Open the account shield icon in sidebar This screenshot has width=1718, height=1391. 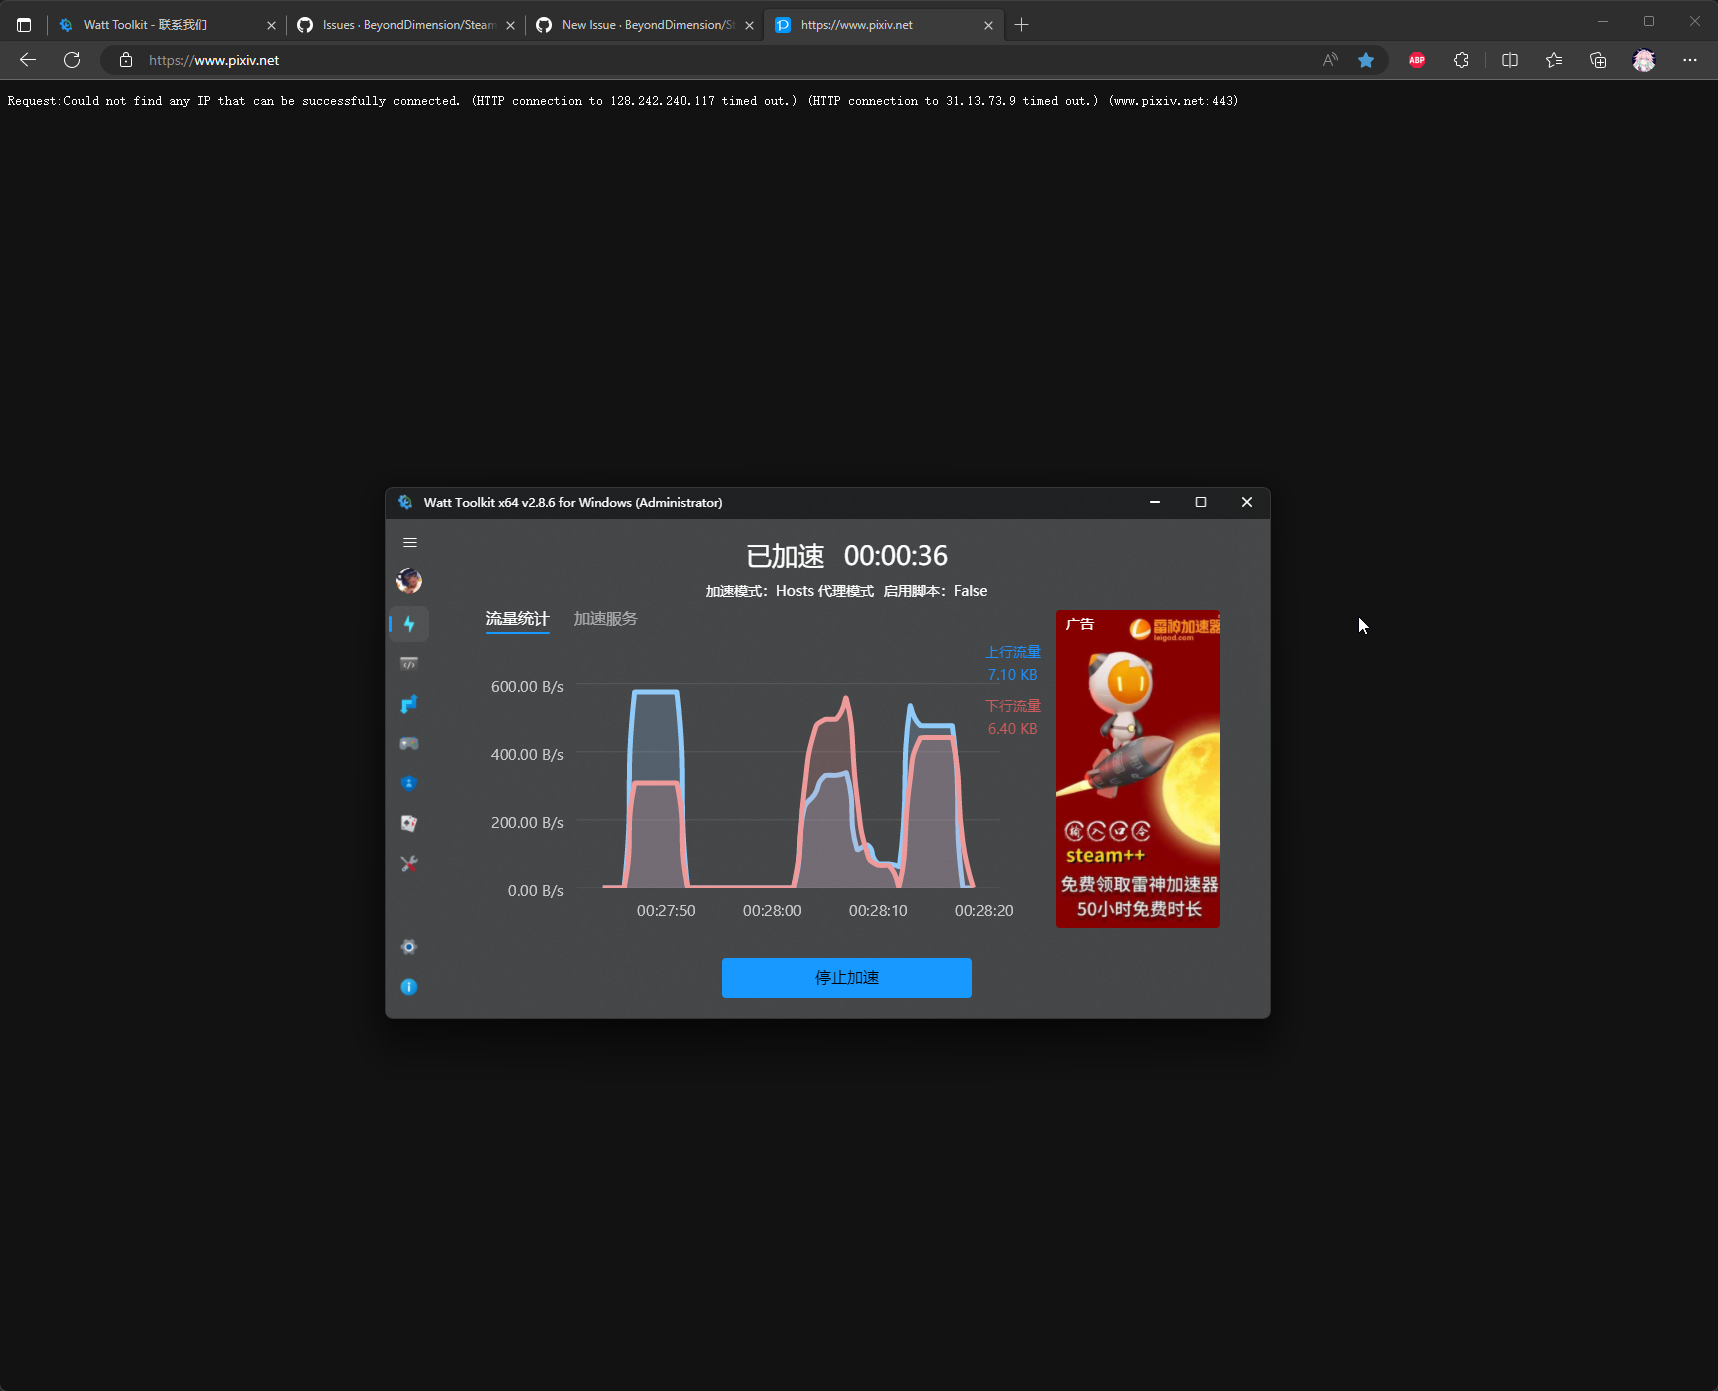(409, 783)
